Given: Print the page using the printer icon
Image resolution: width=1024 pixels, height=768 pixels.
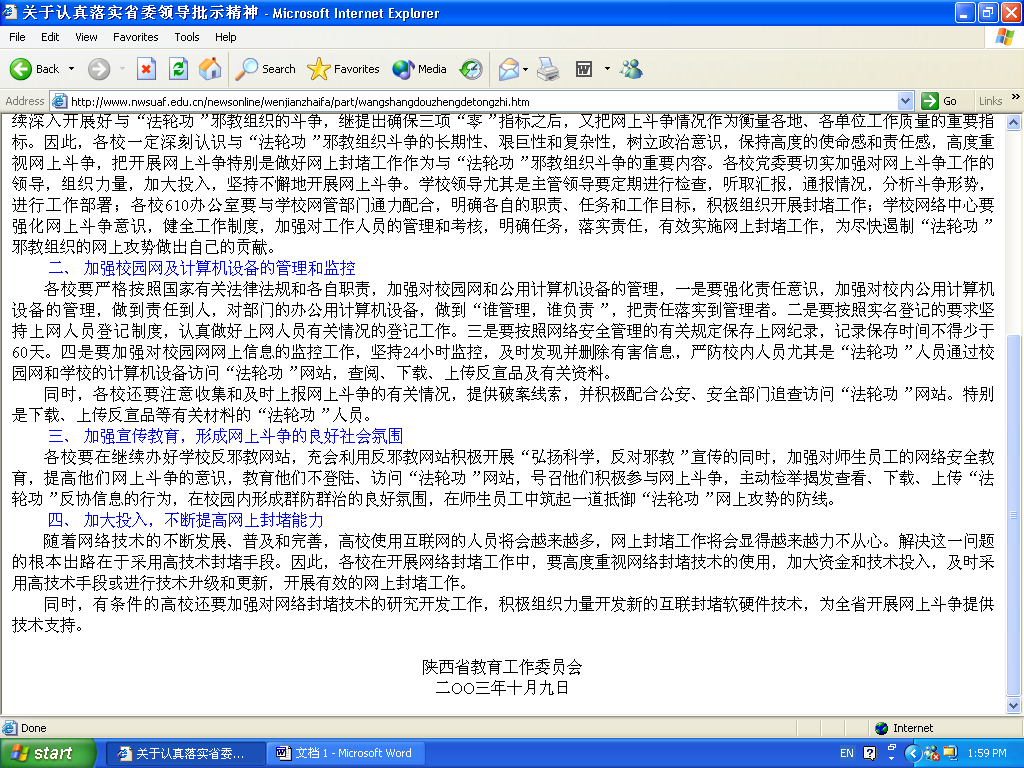Looking at the screenshot, I should pyautogui.click(x=548, y=69).
